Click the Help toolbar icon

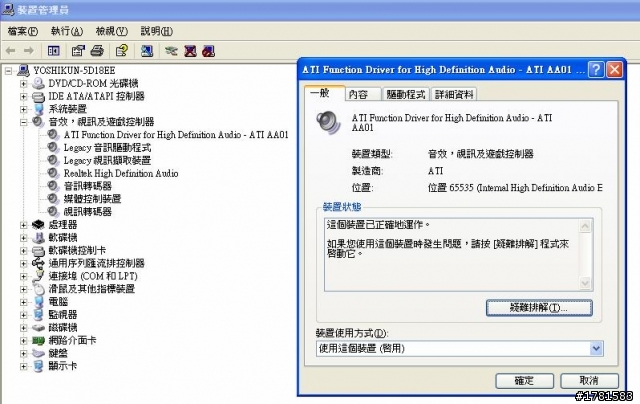click(x=122, y=51)
